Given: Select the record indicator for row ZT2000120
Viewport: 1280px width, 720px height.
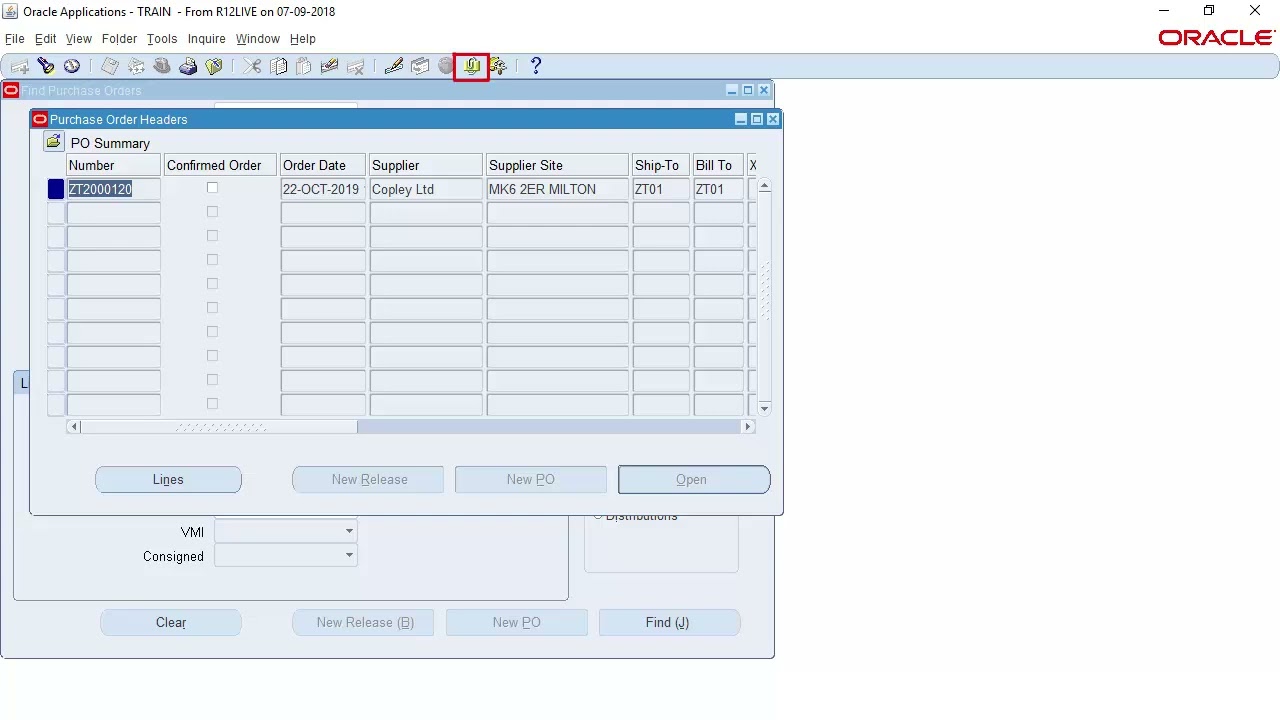Looking at the screenshot, I should click(x=56, y=189).
